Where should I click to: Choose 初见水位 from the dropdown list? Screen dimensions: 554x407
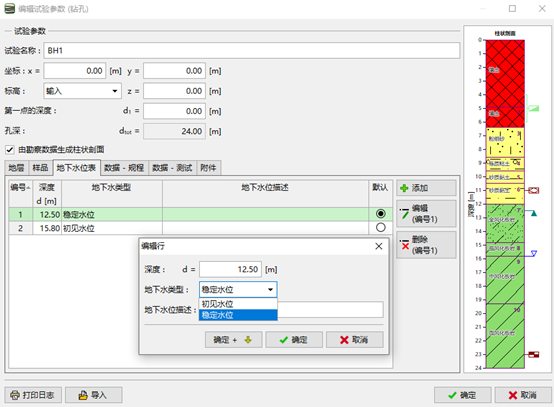(238, 304)
